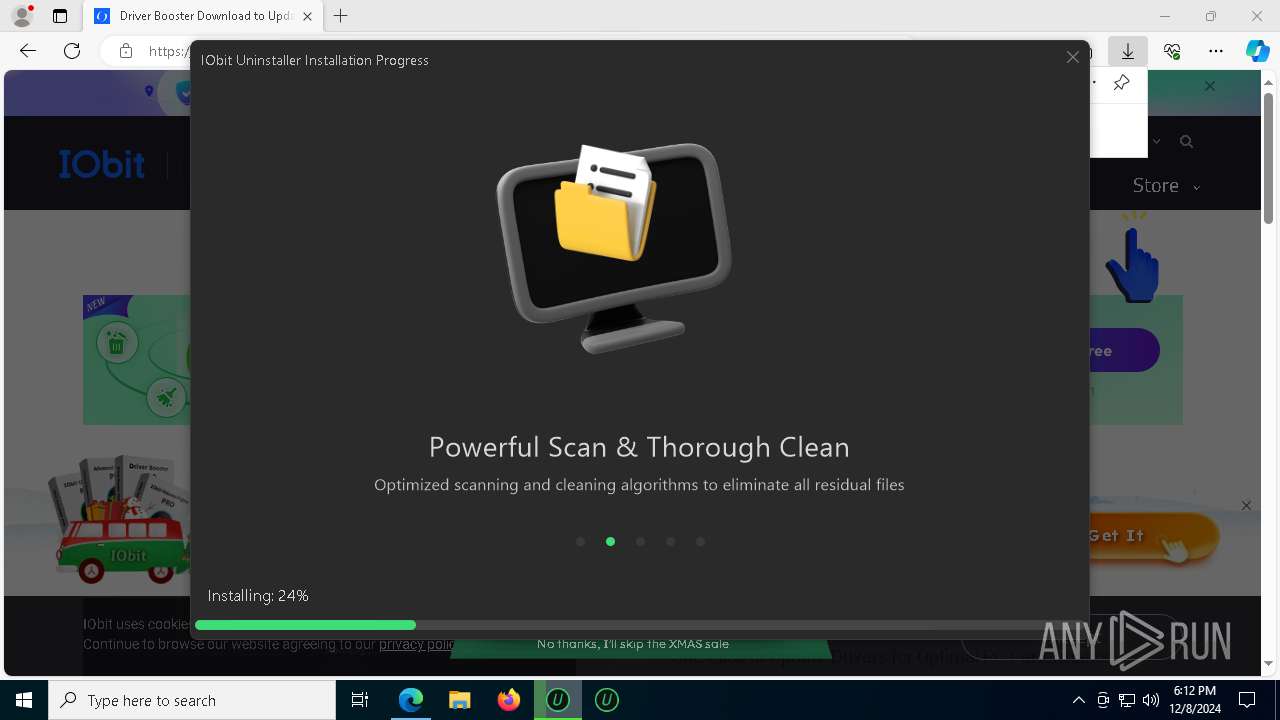Click the taskbar search box
Image resolution: width=1280 pixels, height=720 pixels.
[192, 700]
